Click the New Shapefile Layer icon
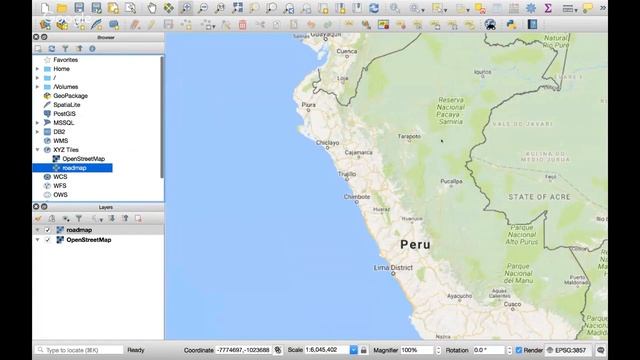 pyautogui.click(x=79, y=24)
